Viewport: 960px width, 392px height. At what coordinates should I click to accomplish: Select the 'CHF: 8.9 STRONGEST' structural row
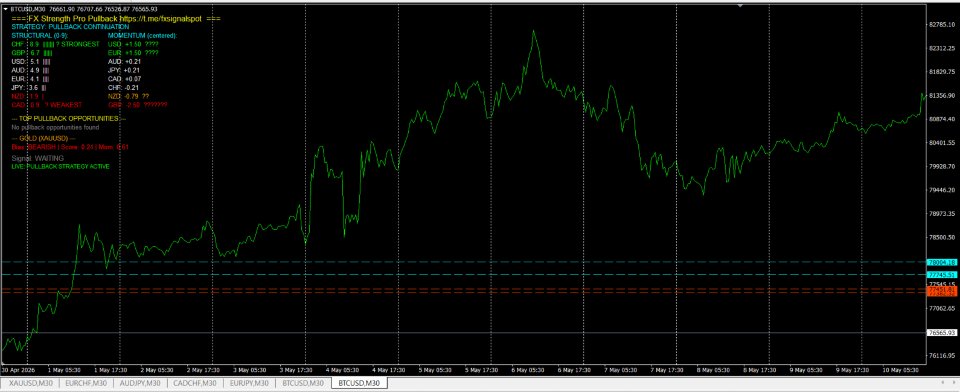click(x=55, y=44)
